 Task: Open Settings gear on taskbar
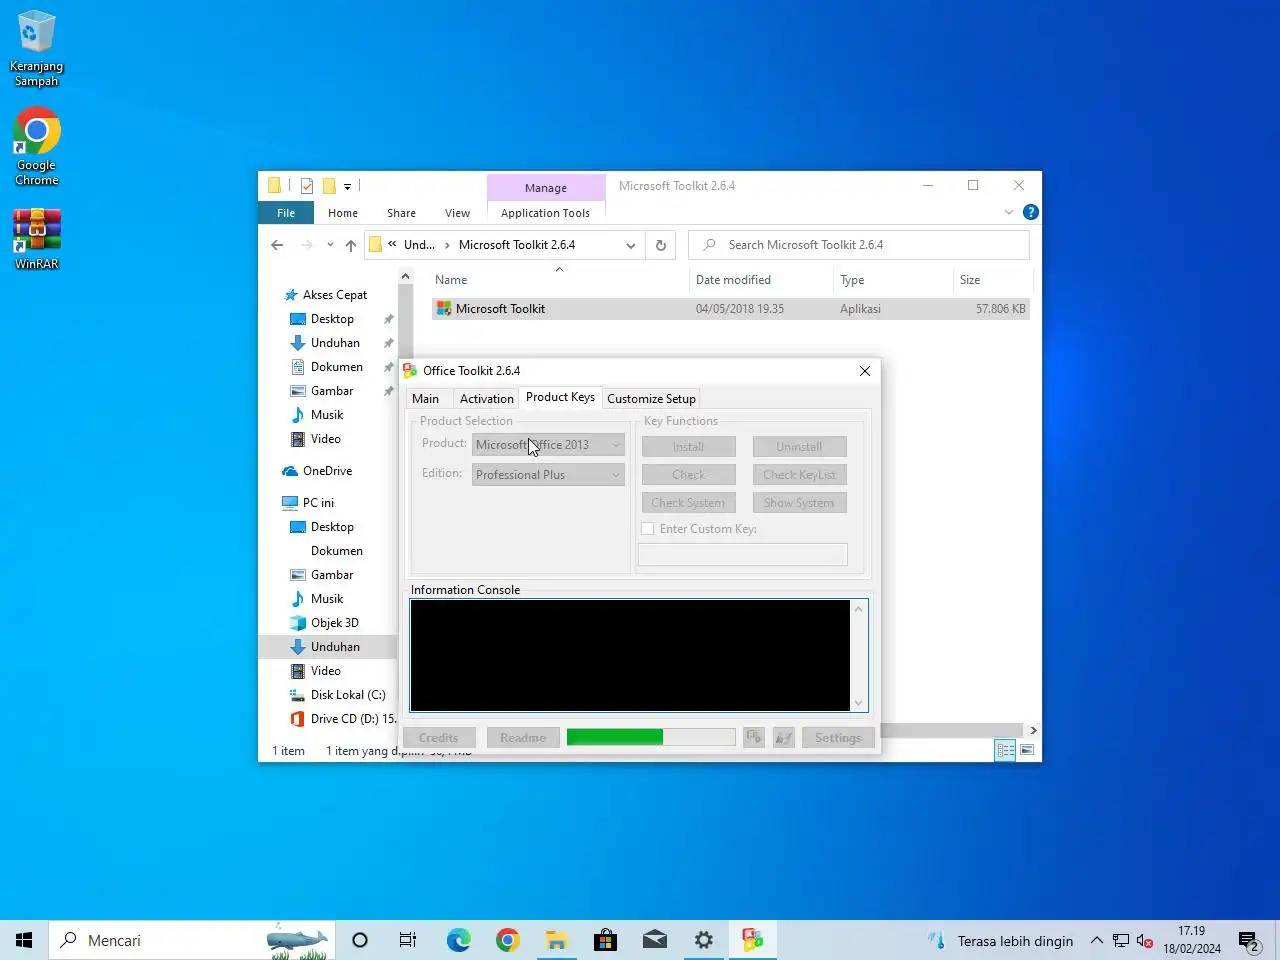704,940
